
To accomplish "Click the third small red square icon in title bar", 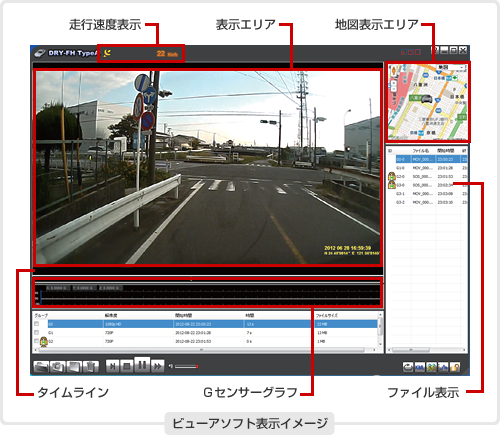I will 418,52.
